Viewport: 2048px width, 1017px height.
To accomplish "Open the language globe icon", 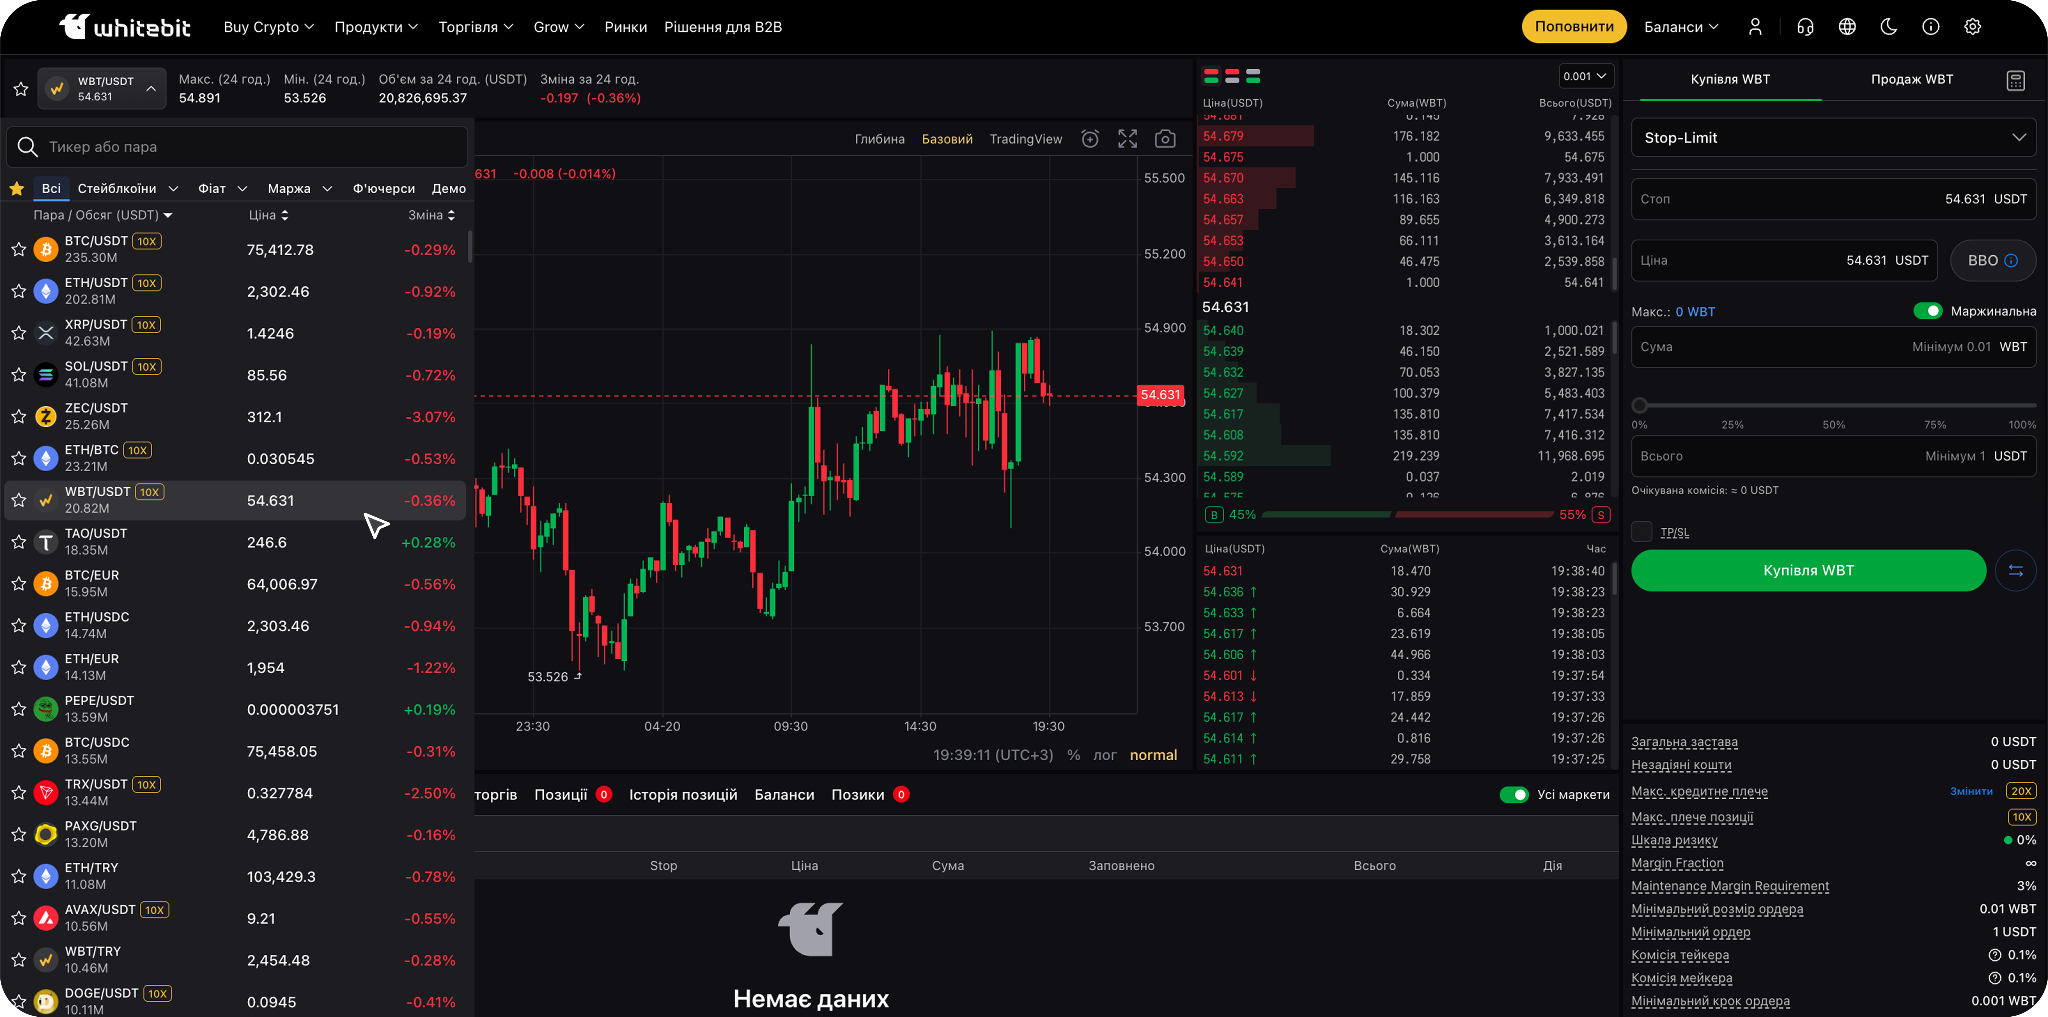I will tap(1847, 27).
